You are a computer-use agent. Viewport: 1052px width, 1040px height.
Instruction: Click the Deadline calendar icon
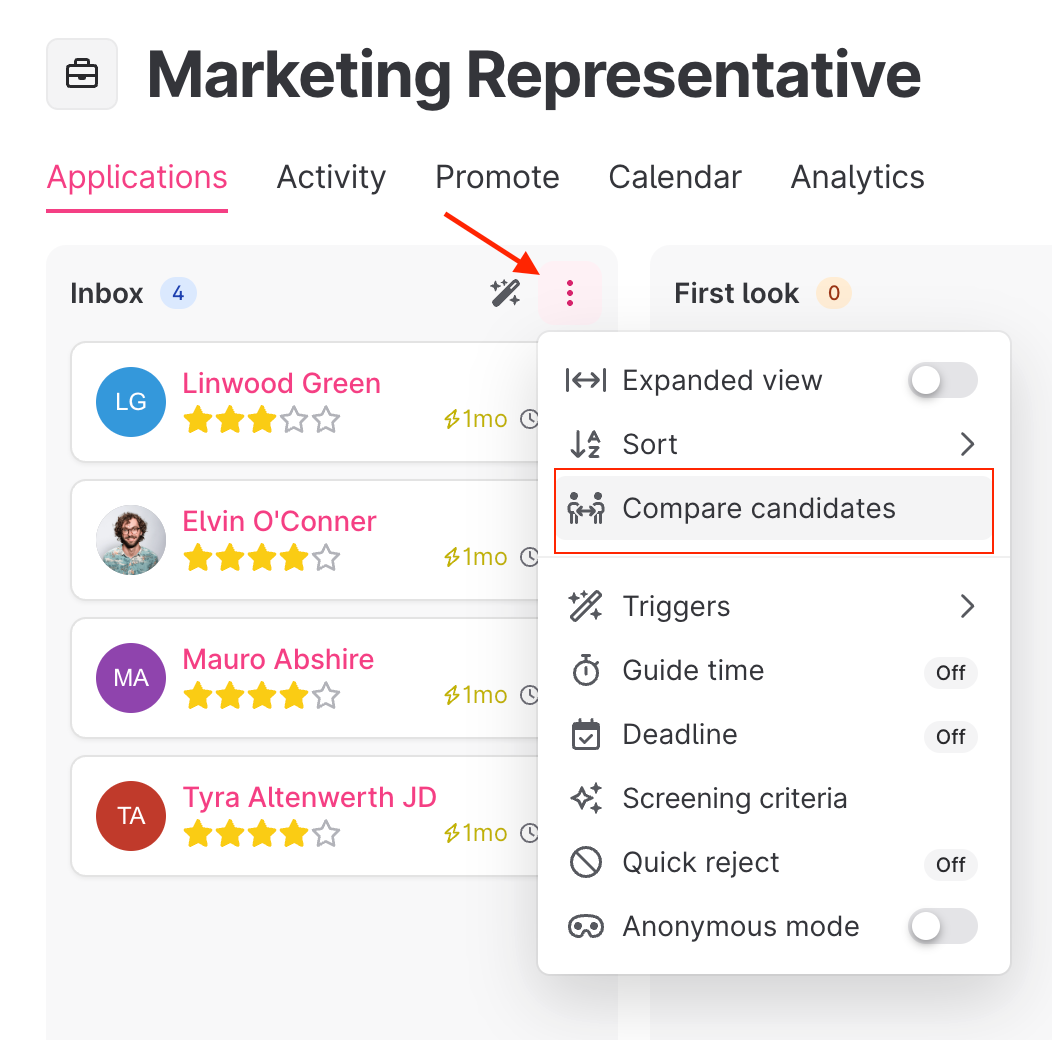(586, 735)
